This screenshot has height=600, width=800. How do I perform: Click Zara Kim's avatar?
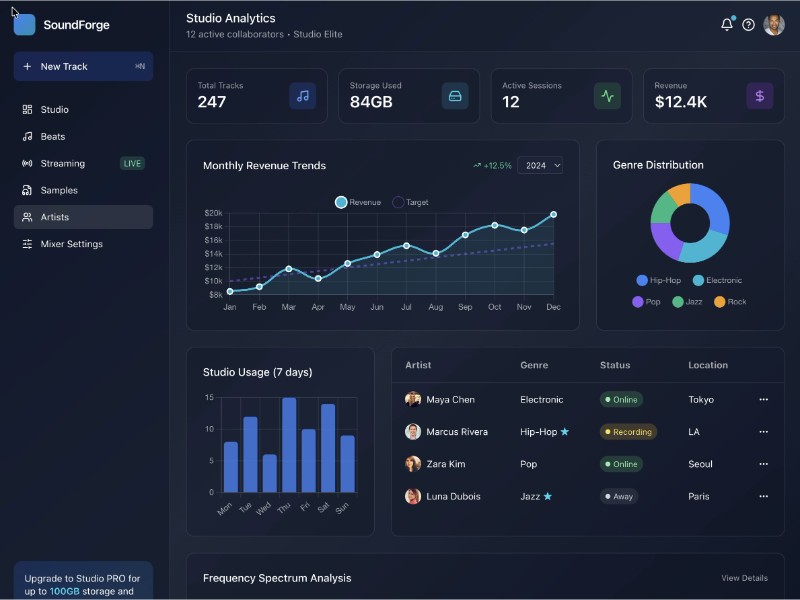tap(413, 464)
